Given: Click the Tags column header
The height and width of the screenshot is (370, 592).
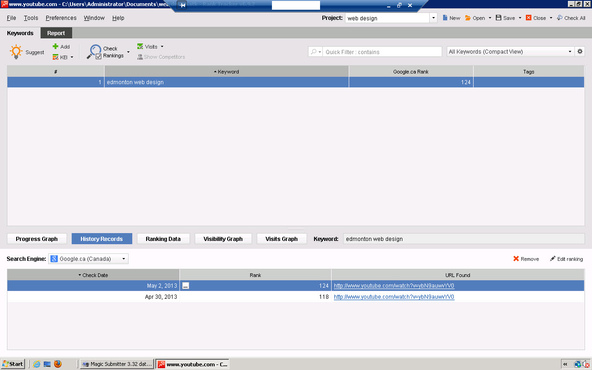Looking at the screenshot, I should click(529, 71).
